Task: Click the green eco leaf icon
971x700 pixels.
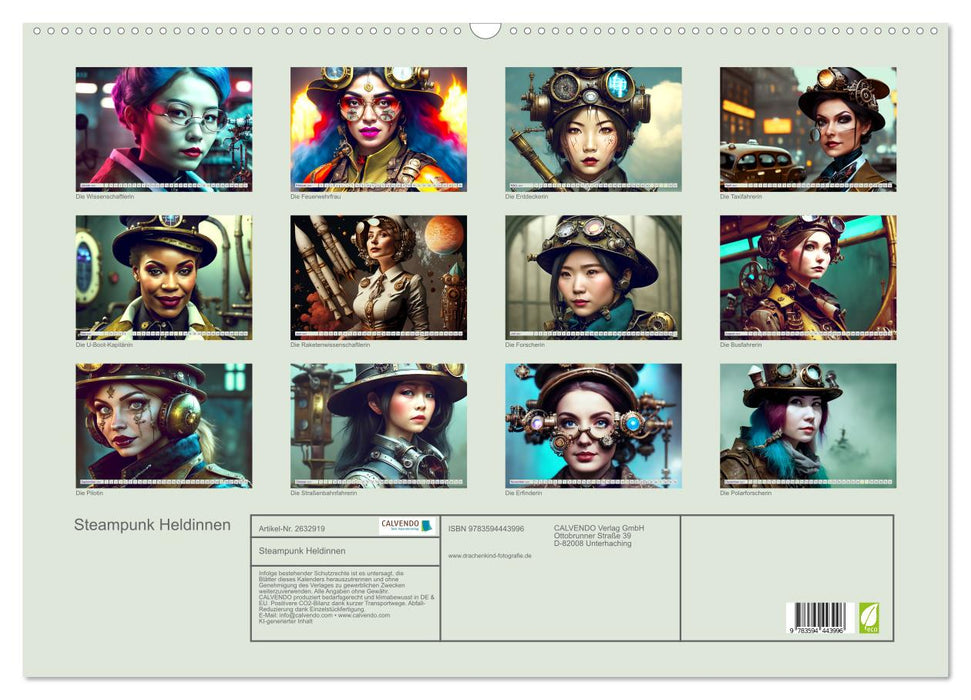Action: (868, 618)
